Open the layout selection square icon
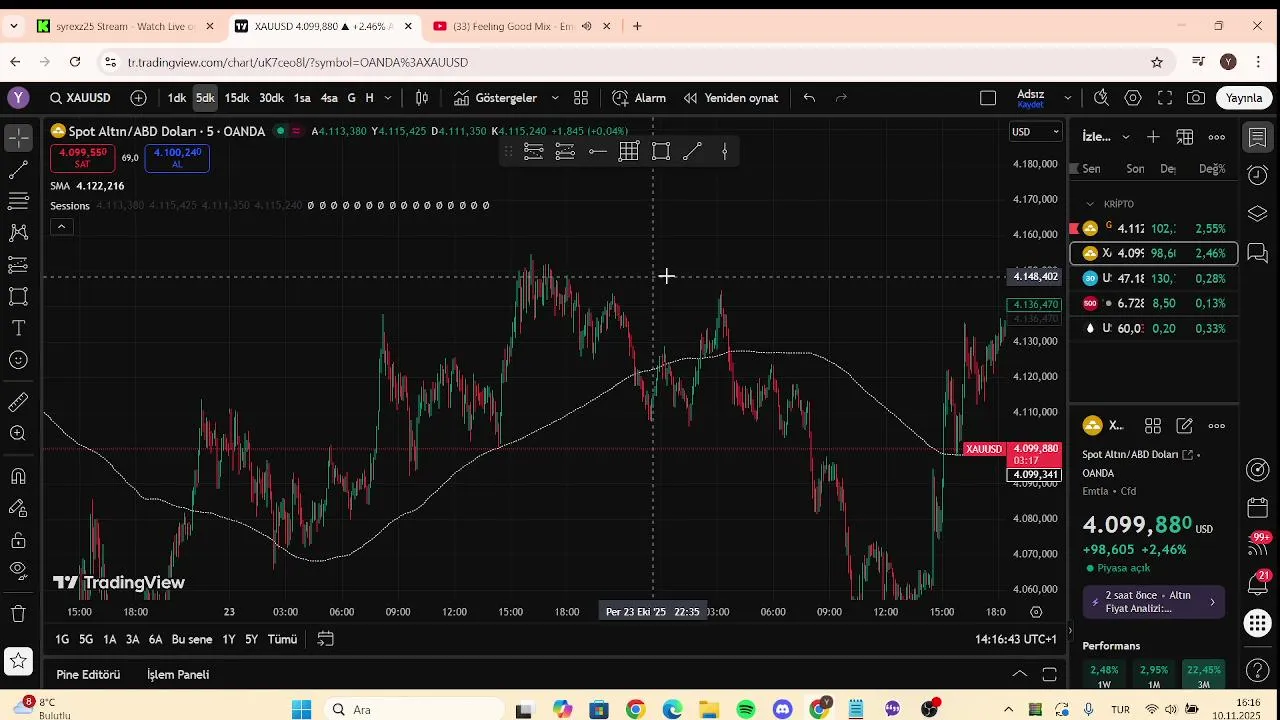This screenshot has height=720, width=1280. click(988, 98)
